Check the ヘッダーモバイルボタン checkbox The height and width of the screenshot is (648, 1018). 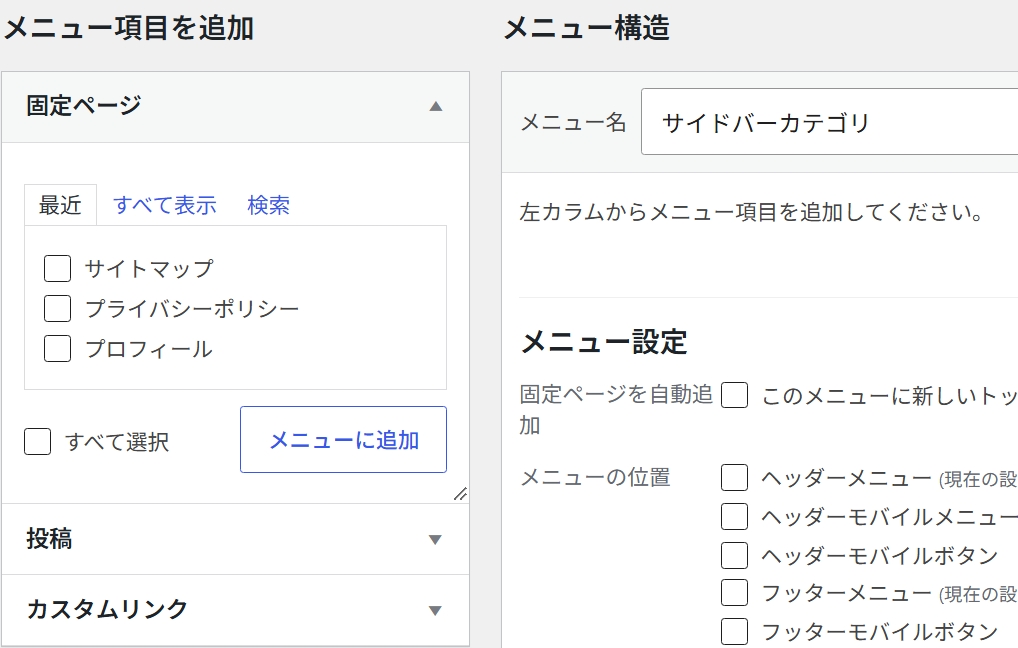click(734, 556)
